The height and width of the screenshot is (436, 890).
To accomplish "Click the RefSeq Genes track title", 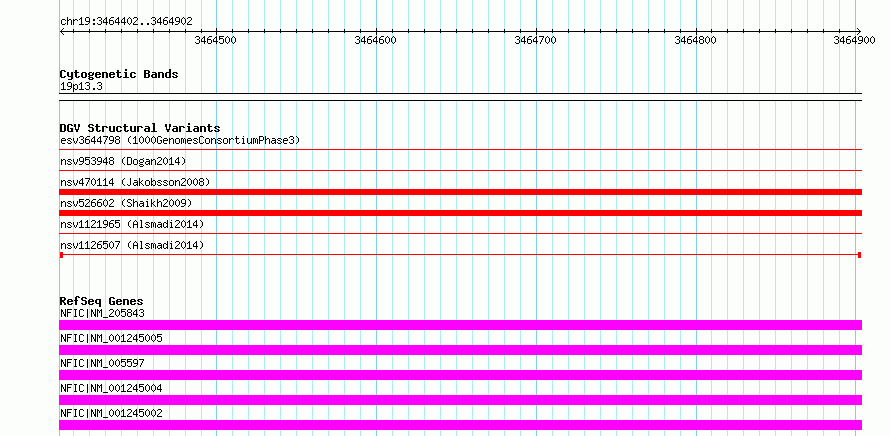I will (x=102, y=301).
